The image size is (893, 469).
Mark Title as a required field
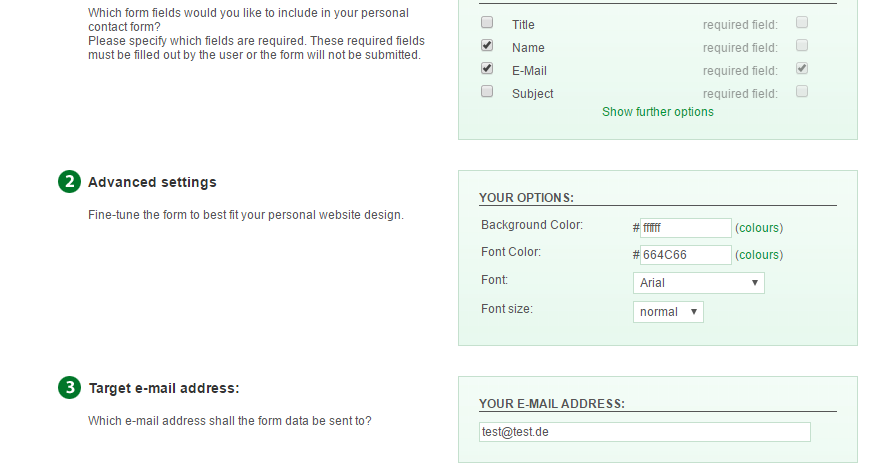coord(802,22)
